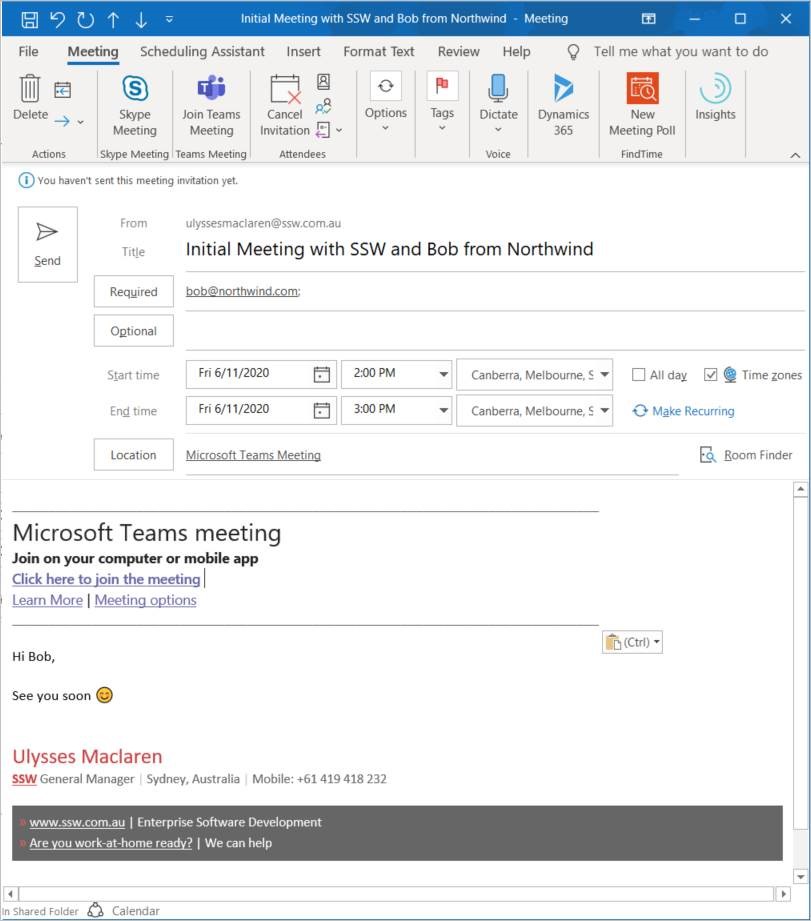This screenshot has height=921, width=811.
Task: Send the meeting invitation
Action: tap(47, 245)
